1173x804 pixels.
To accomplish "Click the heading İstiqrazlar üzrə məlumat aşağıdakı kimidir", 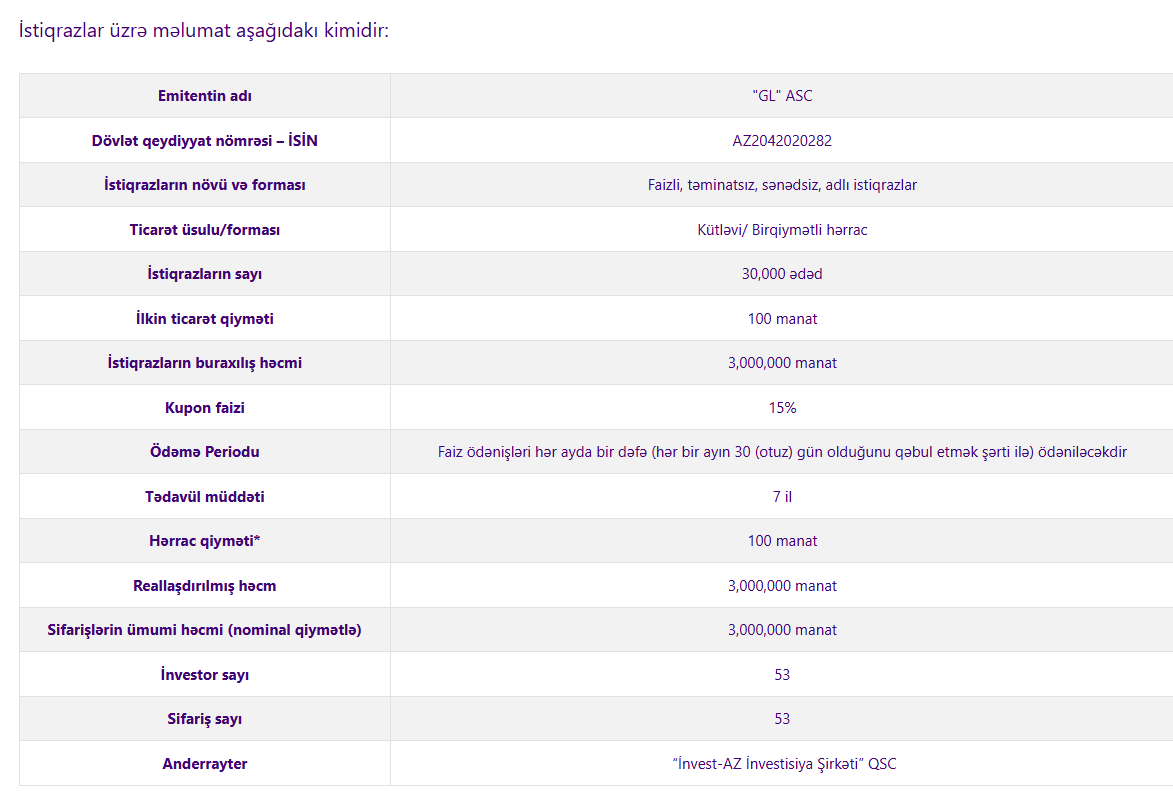I will coord(203,31).
